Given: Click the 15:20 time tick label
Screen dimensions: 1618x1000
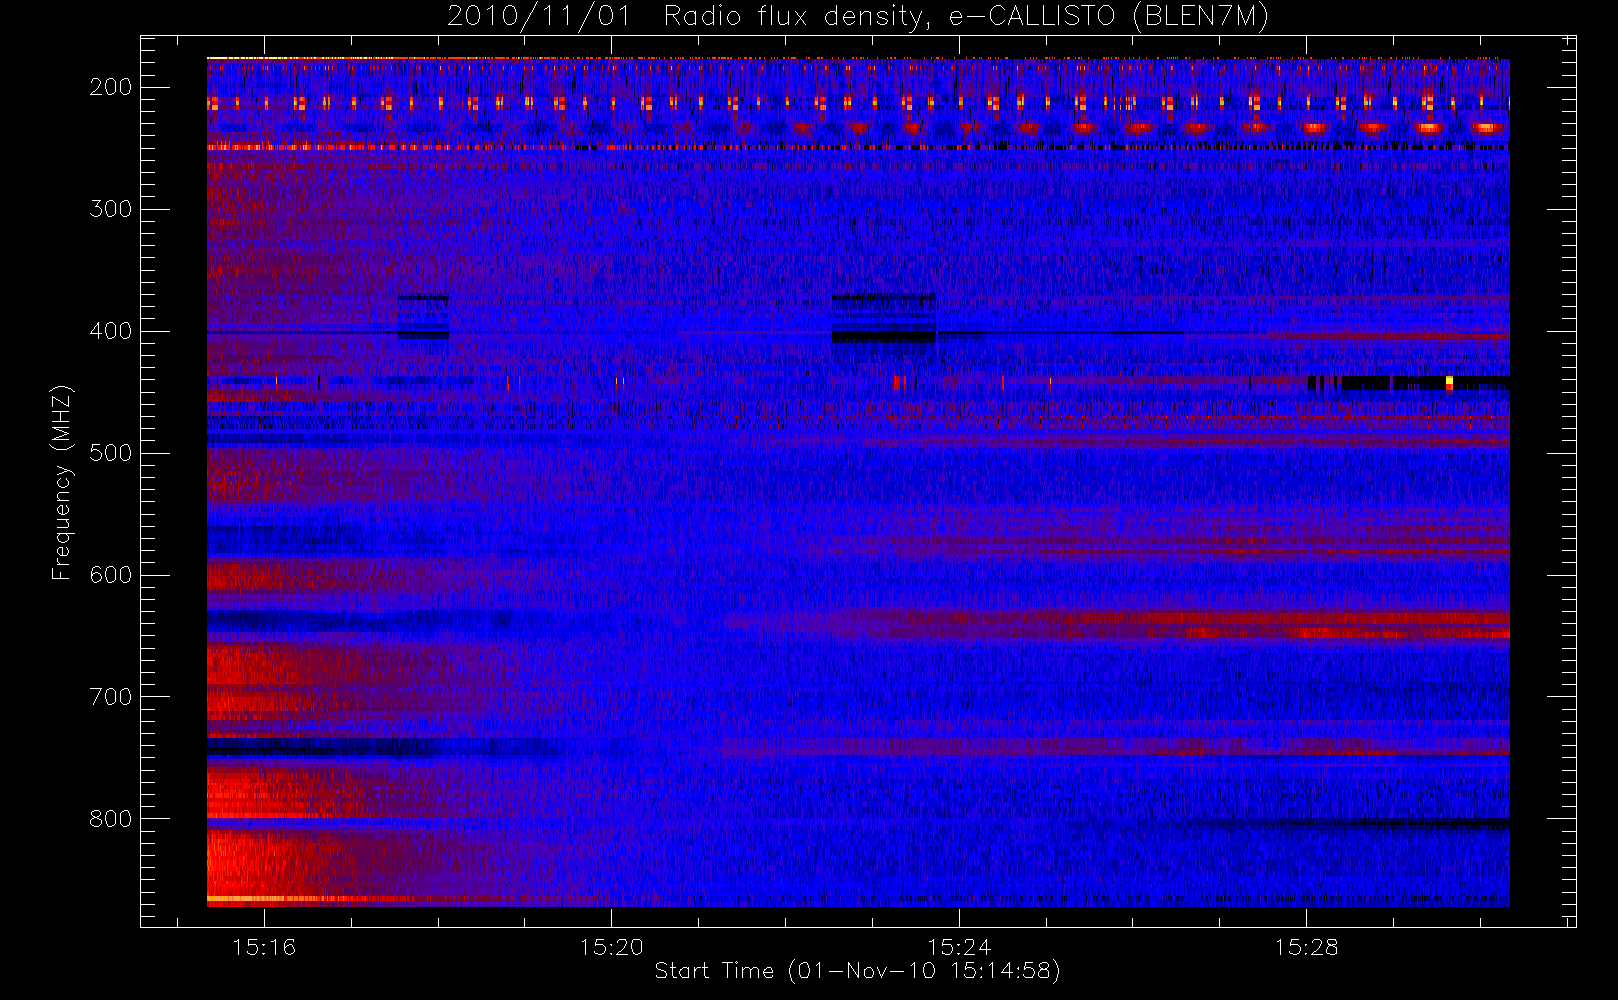Looking at the screenshot, I should pyautogui.click(x=611, y=947).
